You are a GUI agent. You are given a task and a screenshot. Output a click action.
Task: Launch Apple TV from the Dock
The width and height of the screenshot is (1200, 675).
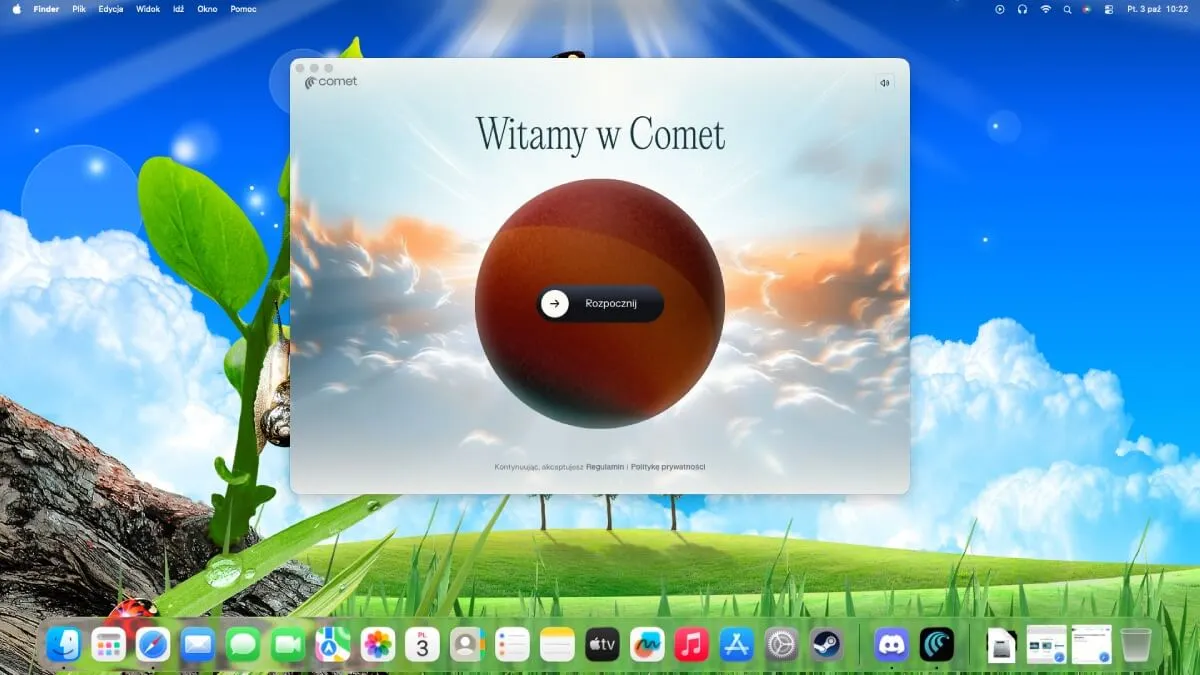click(602, 645)
